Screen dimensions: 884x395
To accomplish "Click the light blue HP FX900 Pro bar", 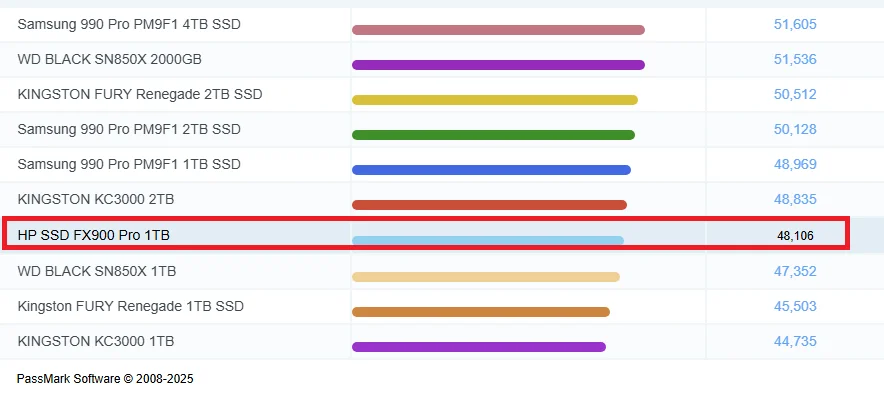I will pyautogui.click(x=488, y=241).
